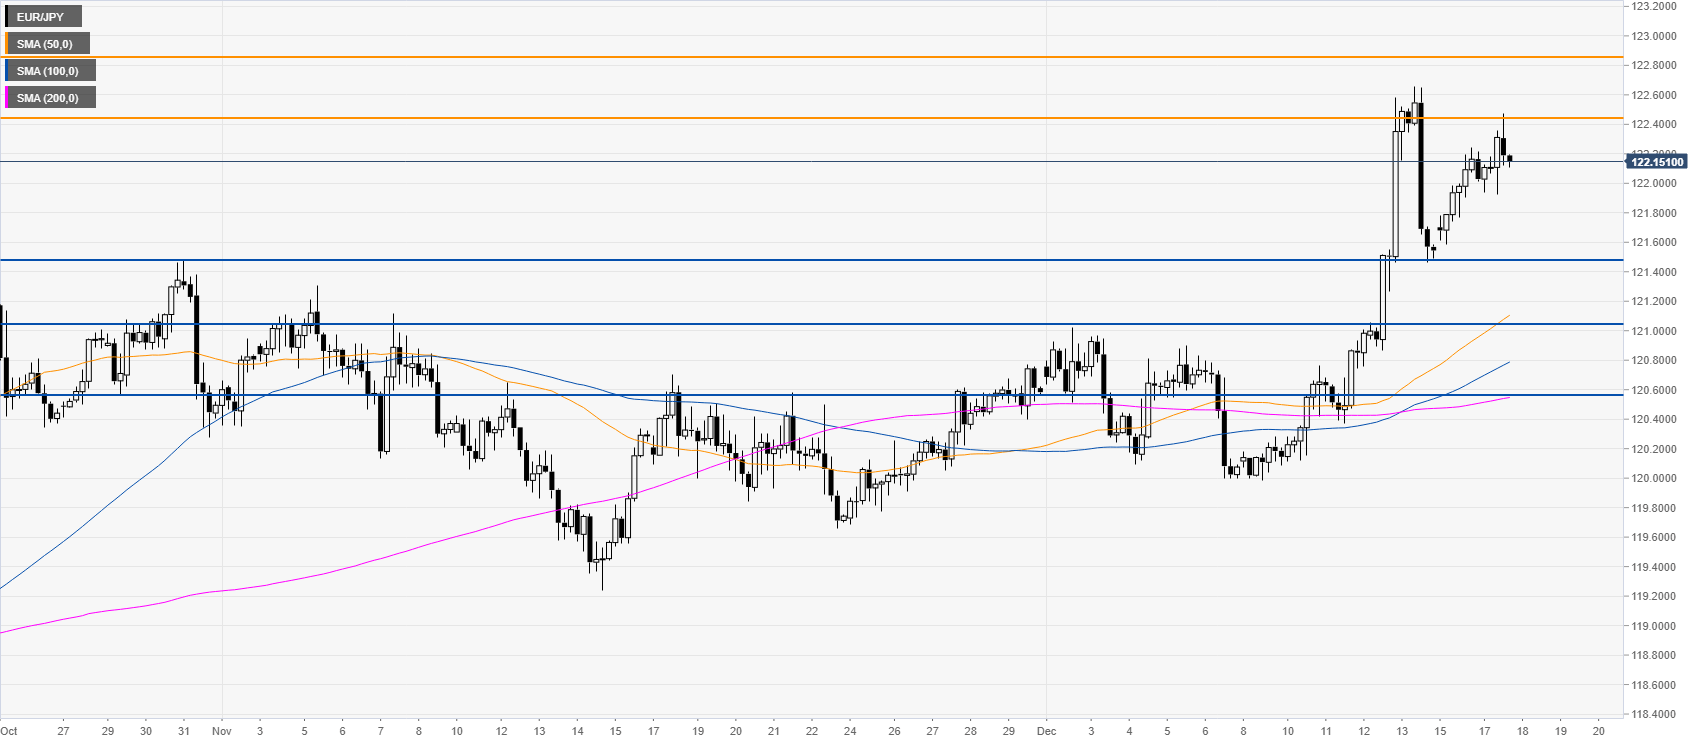Click the Dec label on time axis
The width and height of the screenshot is (1707, 744).
pyautogui.click(x=1046, y=731)
